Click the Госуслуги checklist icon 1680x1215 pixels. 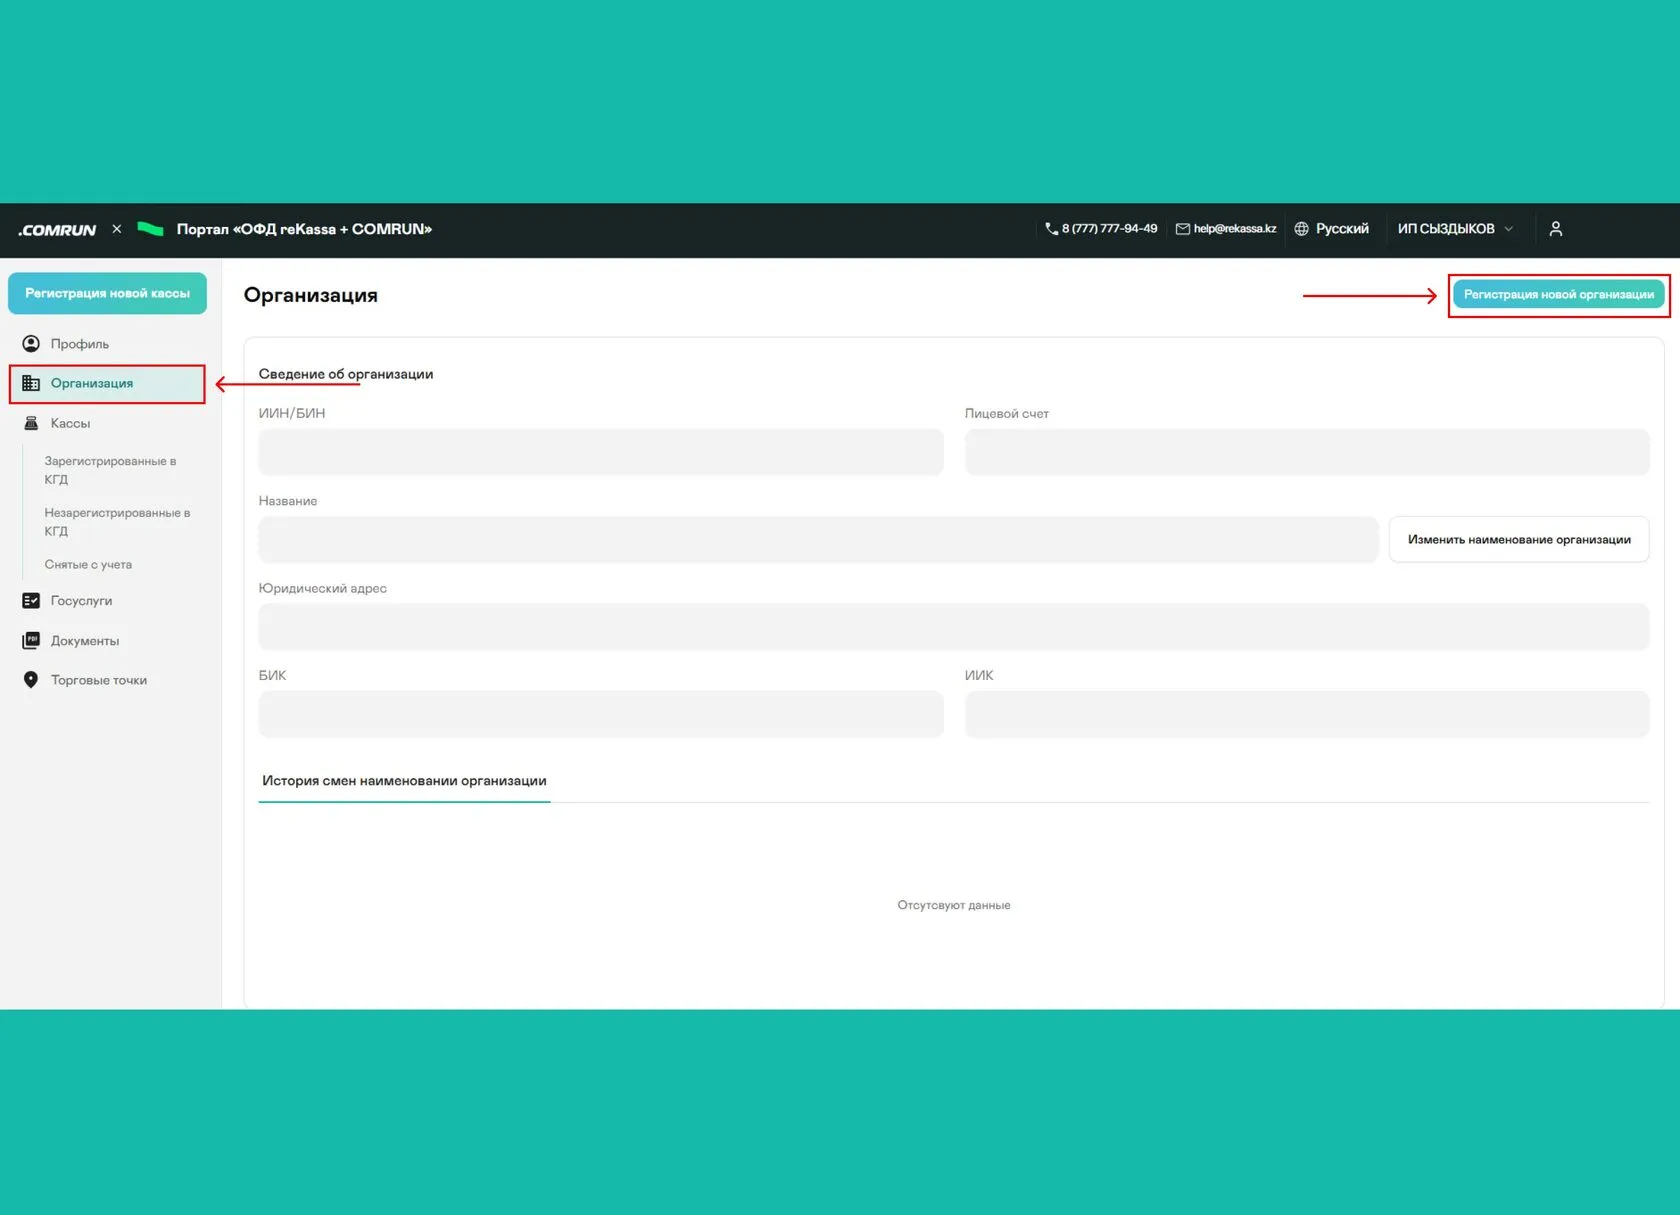31,601
